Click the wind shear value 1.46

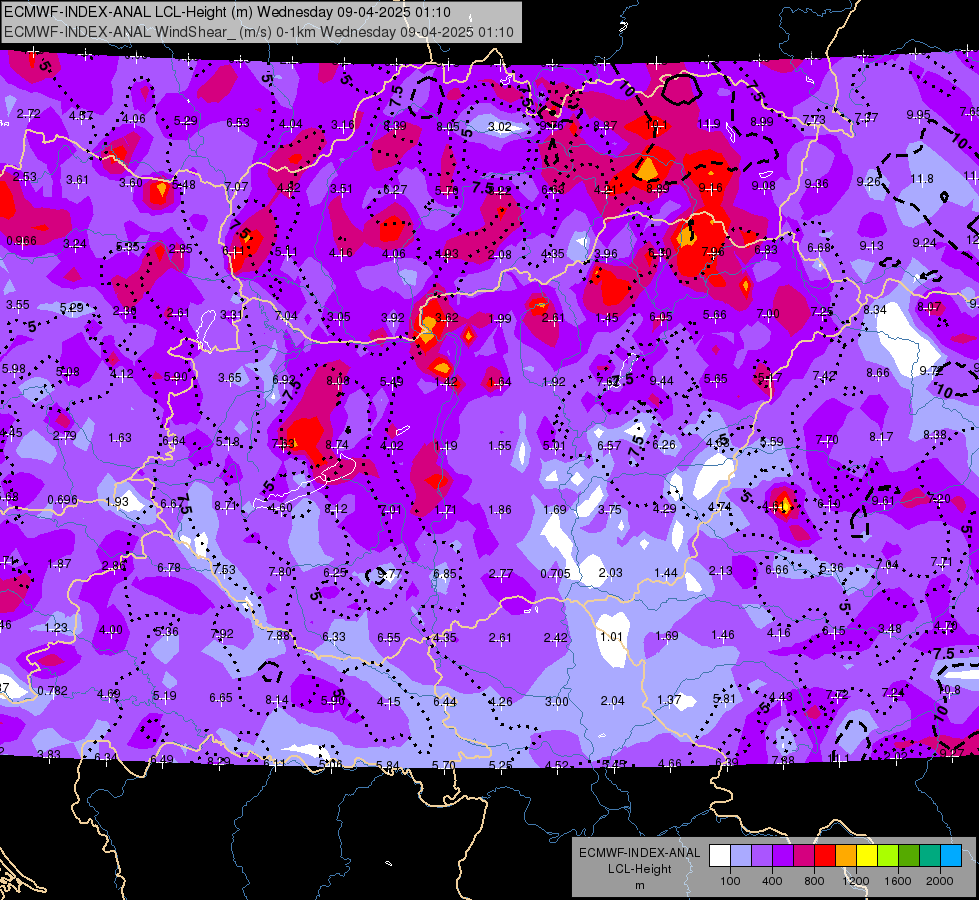(x=722, y=635)
